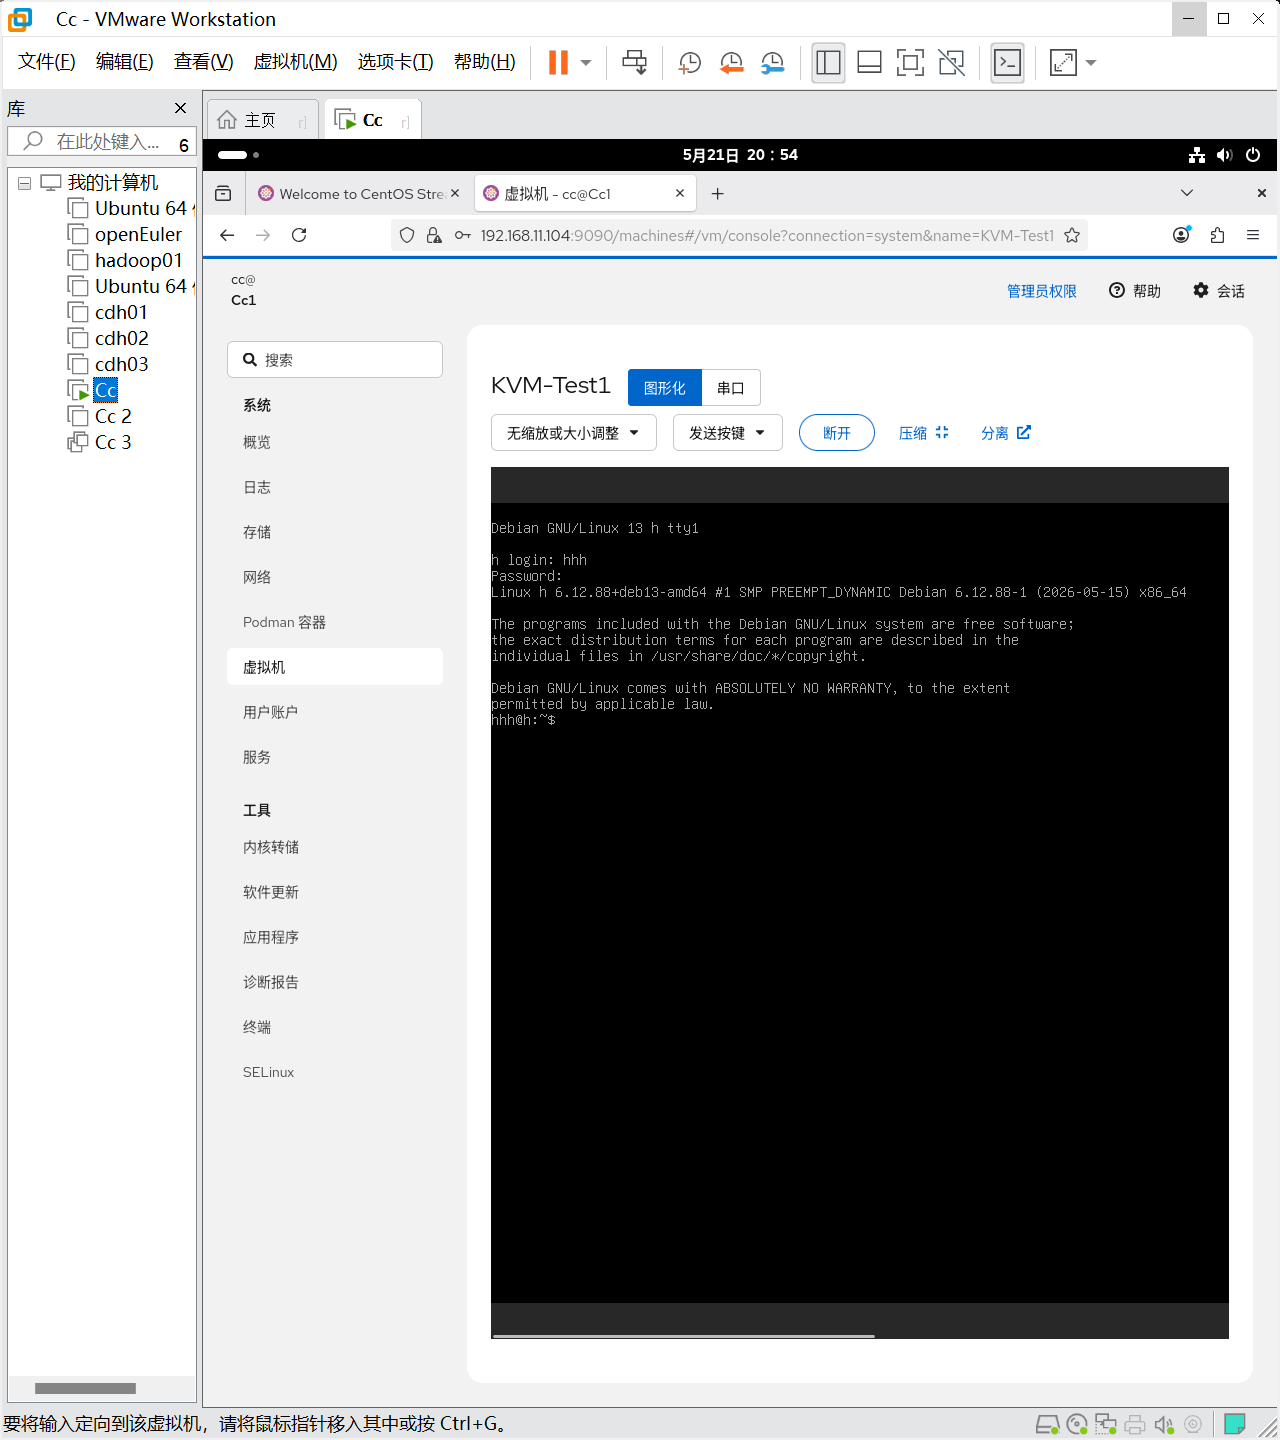The image size is (1280, 1440).
Task: Revert VM to previous snapshot icon
Action: (x=731, y=63)
